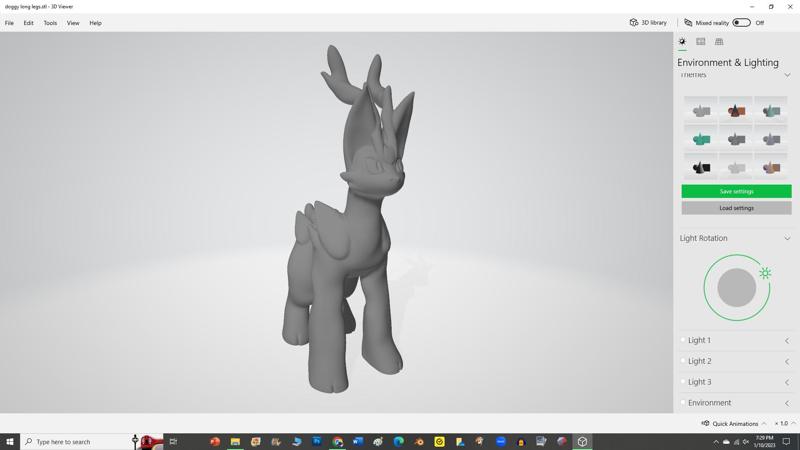Open Blender from the taskbar
This screenshot has height=450, width=800.
pyautogui.click(x=419, y=441)
